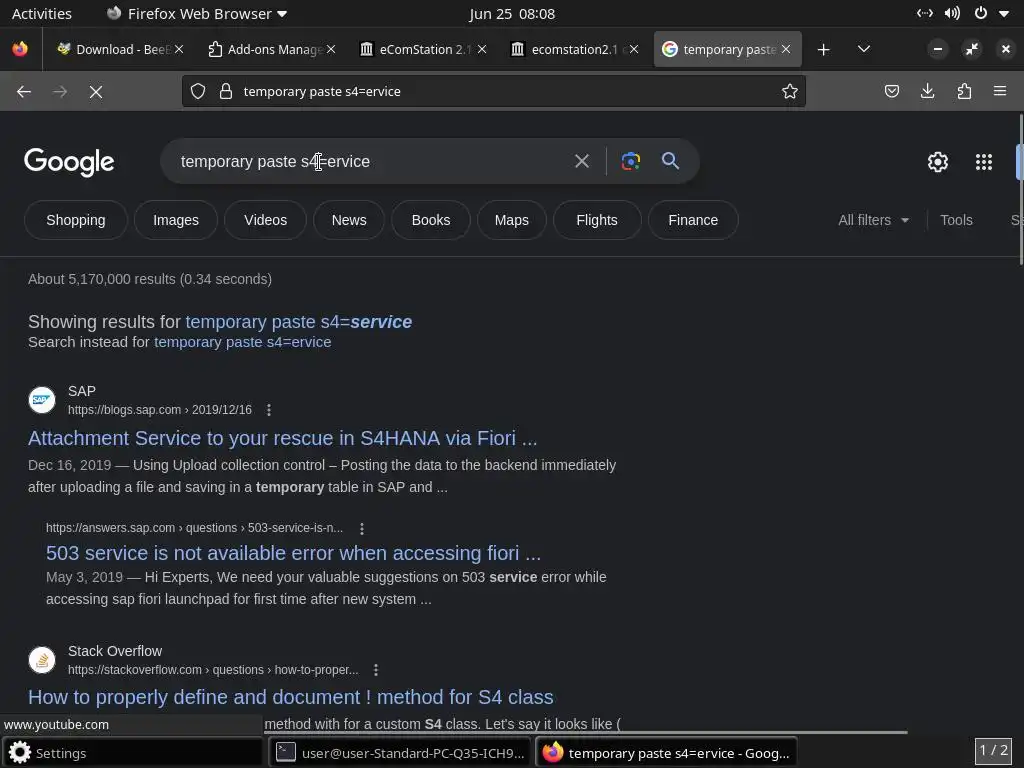Open a new browser tab
This screenshot has height=768, width=1024.
[x=824, y=50]
